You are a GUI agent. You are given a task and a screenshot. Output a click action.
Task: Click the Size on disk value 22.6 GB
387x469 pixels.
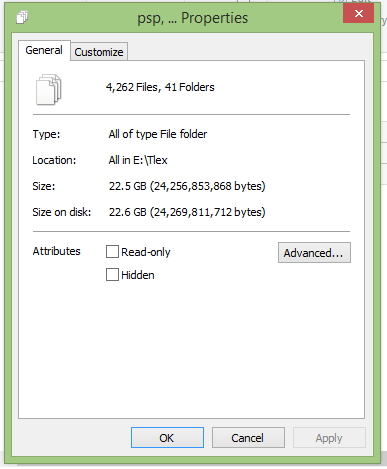pos(187,212)
